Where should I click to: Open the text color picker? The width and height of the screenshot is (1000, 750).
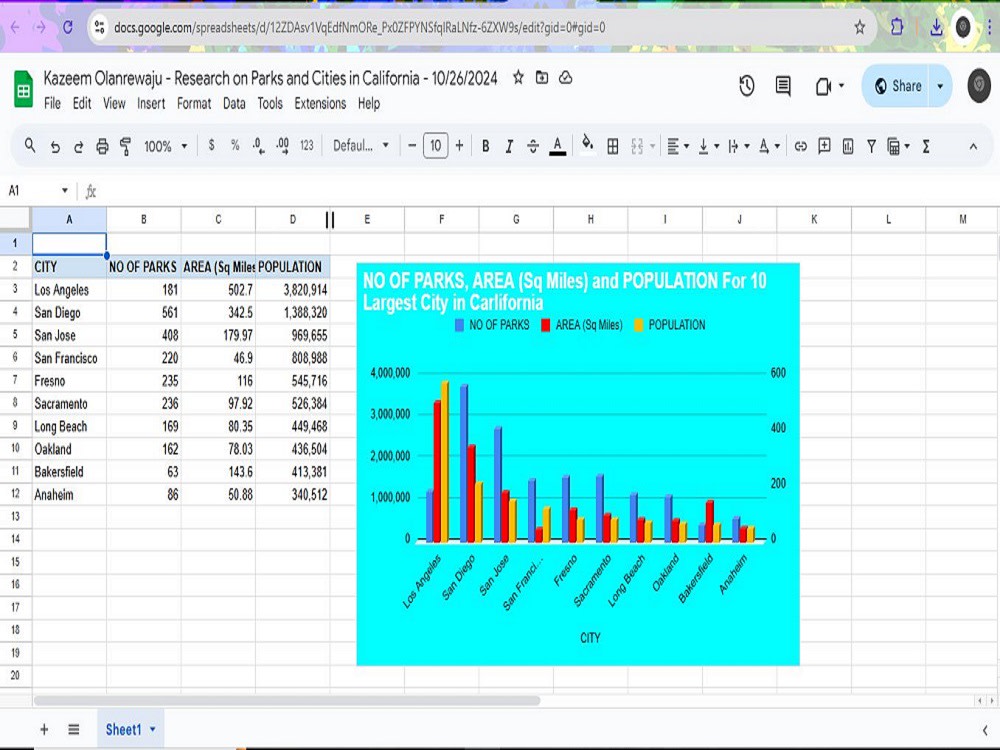(557, 147)
